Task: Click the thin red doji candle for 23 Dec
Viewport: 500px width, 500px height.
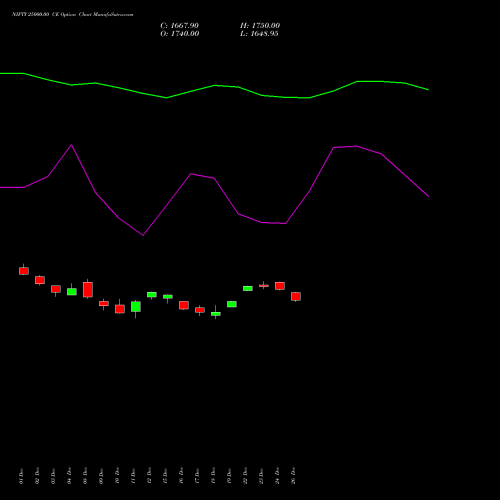Action: click(264, 286)
